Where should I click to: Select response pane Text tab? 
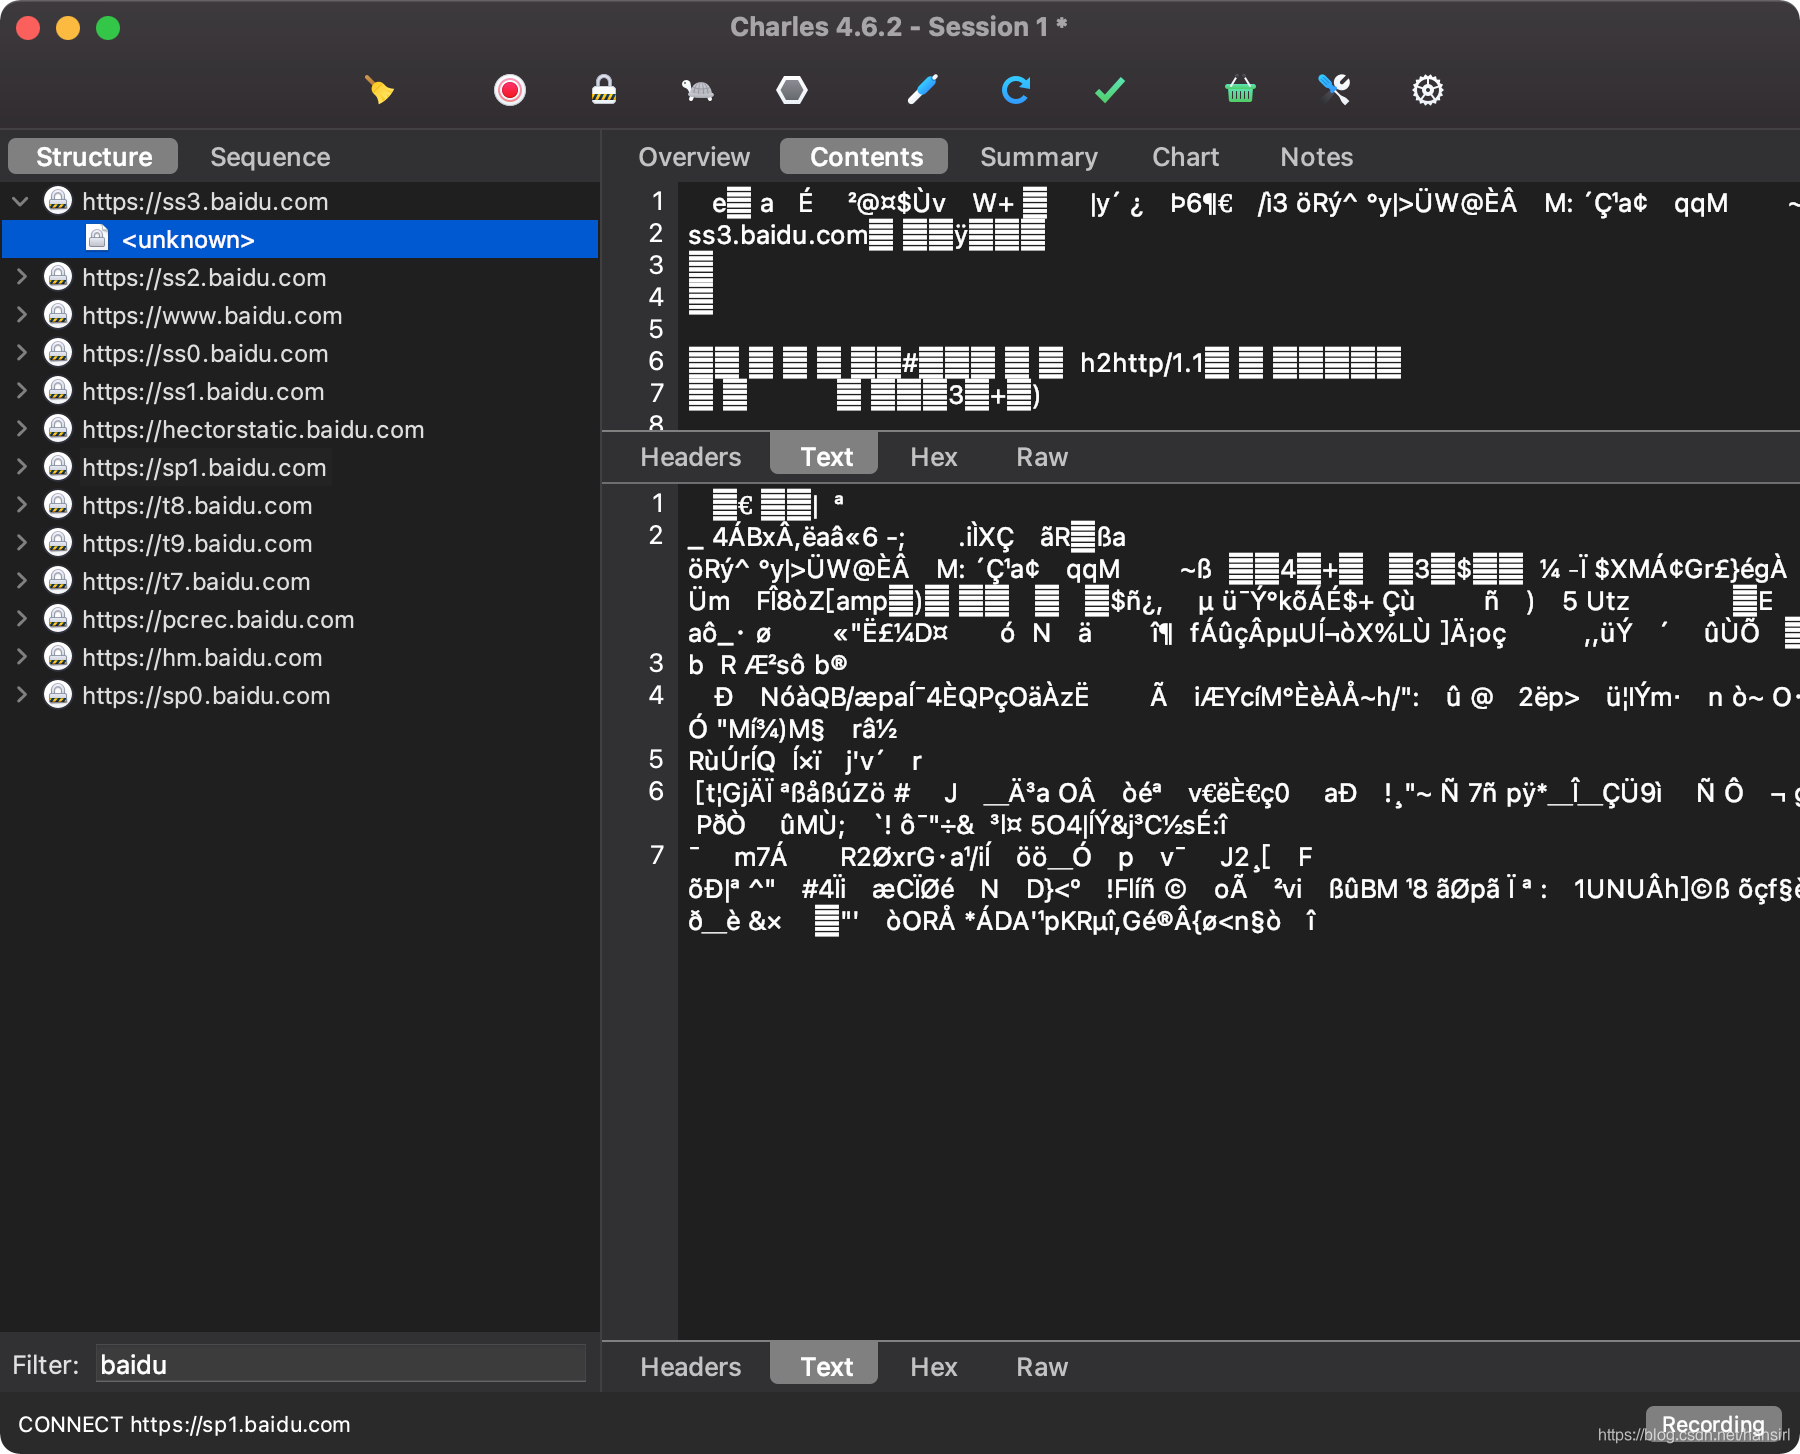[825, 1366]
